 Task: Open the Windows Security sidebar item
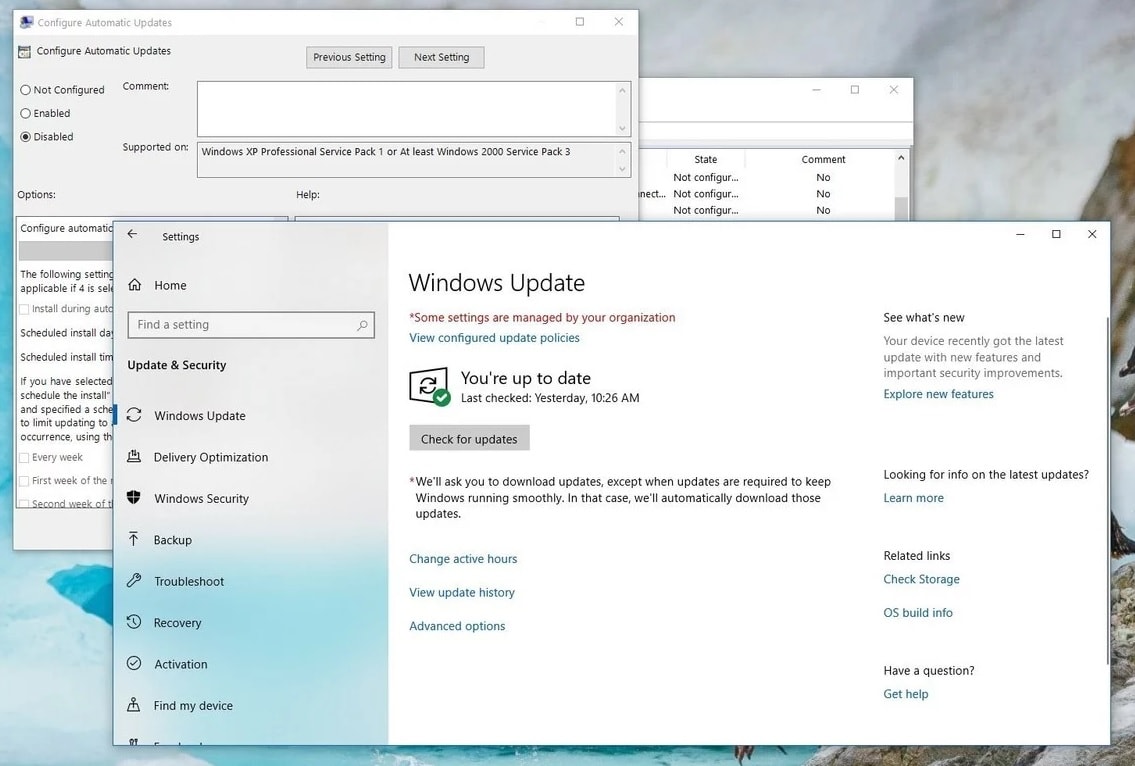[250, 498]
